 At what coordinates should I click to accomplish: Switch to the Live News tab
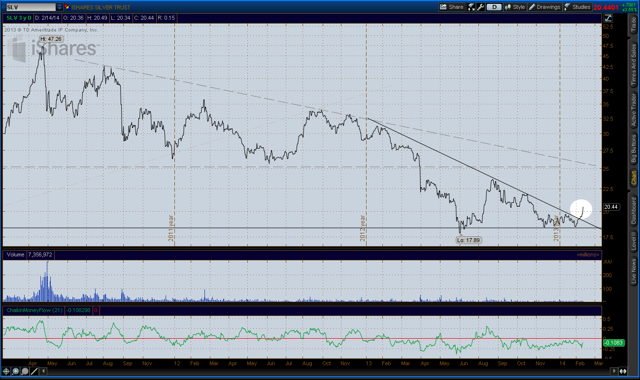[x=633, y=271]
